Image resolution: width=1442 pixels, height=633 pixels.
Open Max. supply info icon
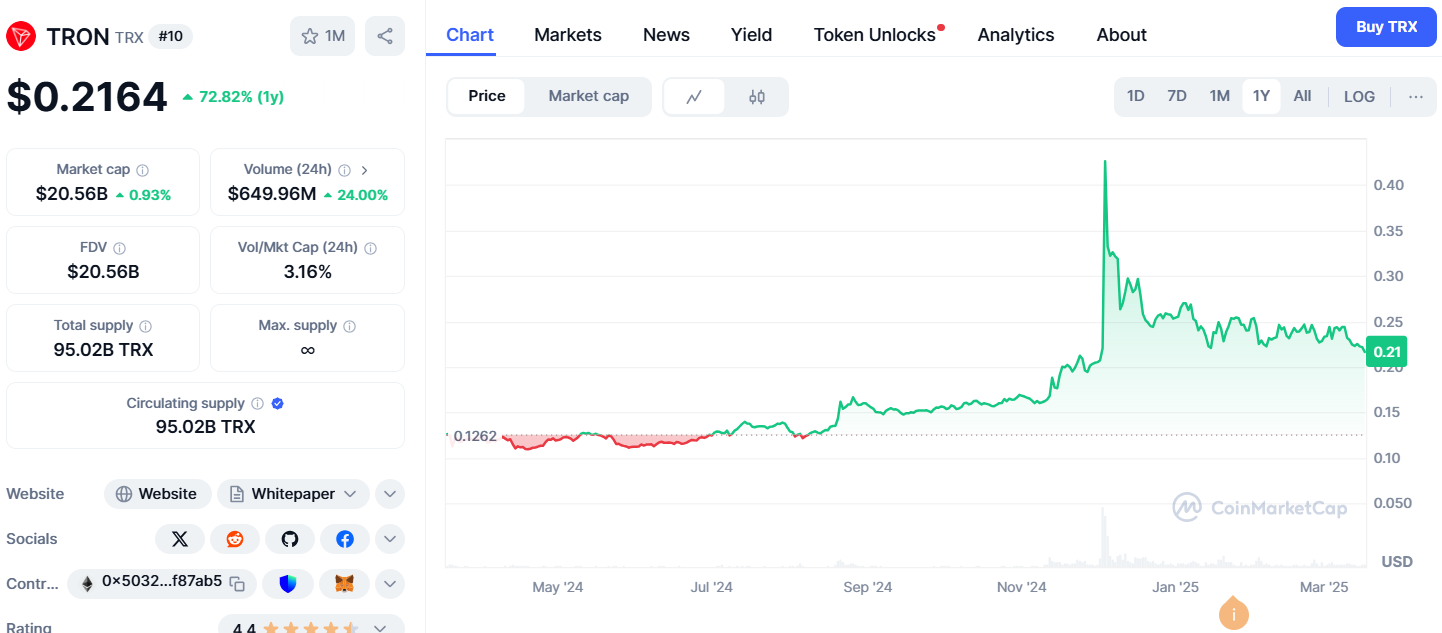pyautogui.click(x=349, y=326)
